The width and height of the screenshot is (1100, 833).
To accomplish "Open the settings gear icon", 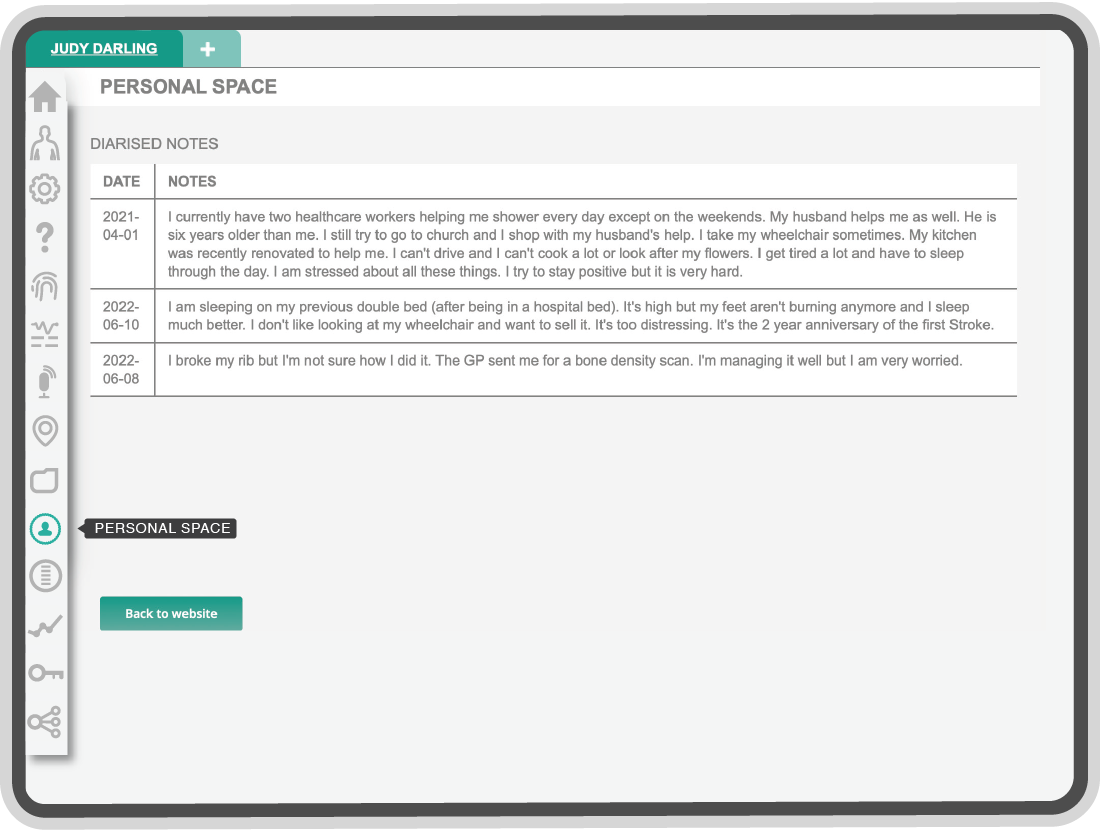I will tap(45, 189).
